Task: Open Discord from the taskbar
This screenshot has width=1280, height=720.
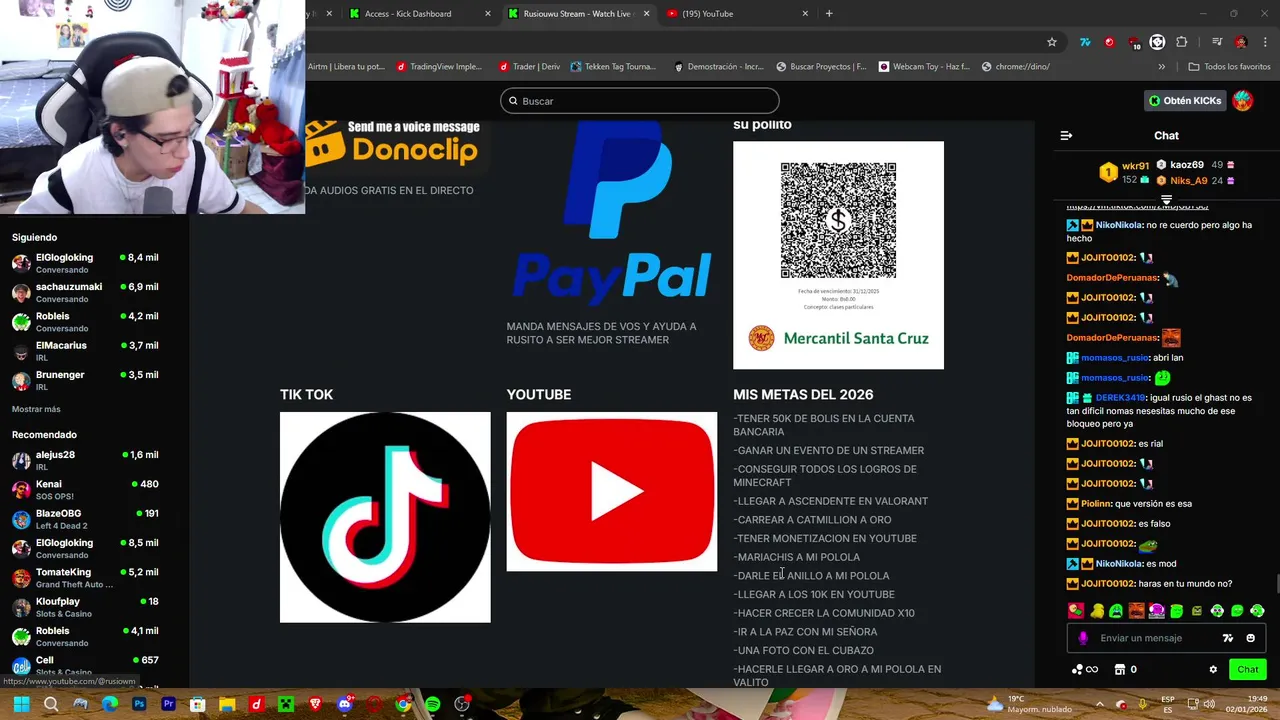Action: coord(345,704)
